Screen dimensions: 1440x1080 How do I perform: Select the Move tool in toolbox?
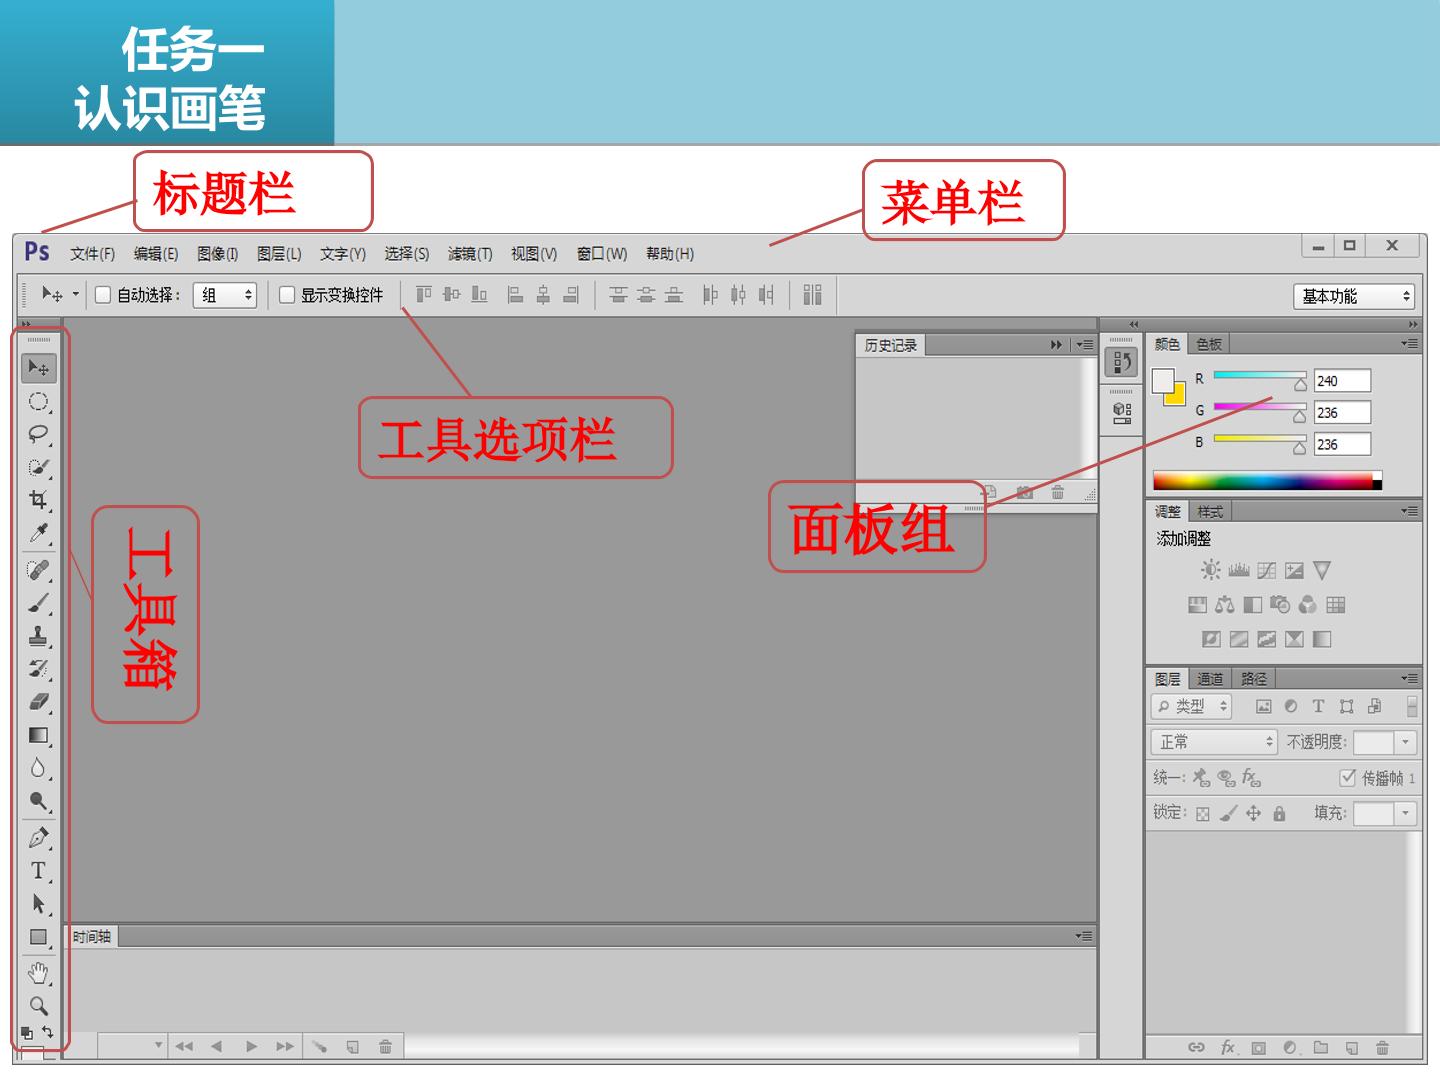(38, 368)
